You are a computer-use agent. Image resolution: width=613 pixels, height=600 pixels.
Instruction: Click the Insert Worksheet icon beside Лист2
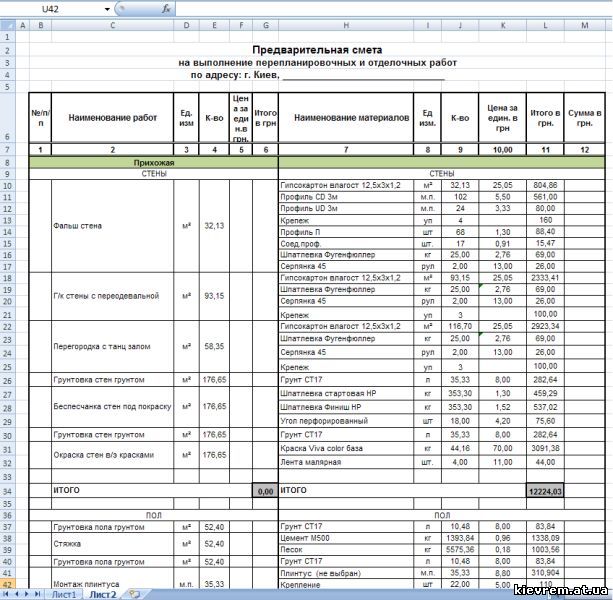click(134, 594)
